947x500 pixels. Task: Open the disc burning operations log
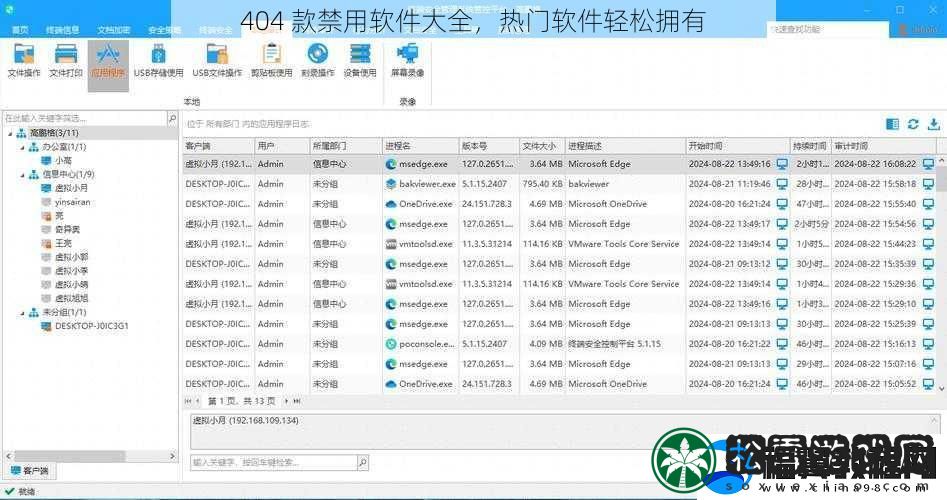[318, 61]
